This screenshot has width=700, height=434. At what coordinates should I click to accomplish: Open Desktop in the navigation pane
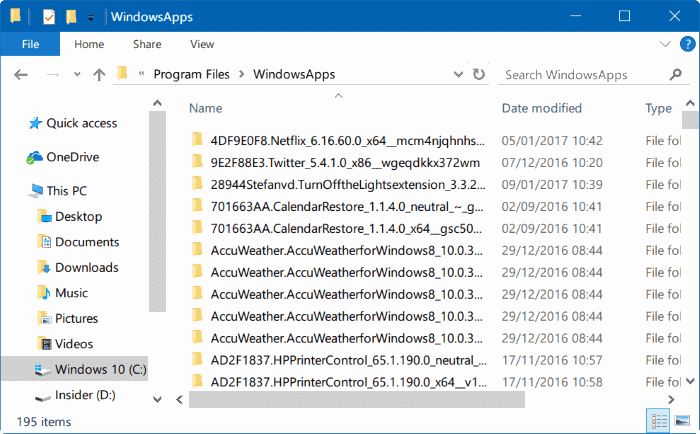pos(70,217)
